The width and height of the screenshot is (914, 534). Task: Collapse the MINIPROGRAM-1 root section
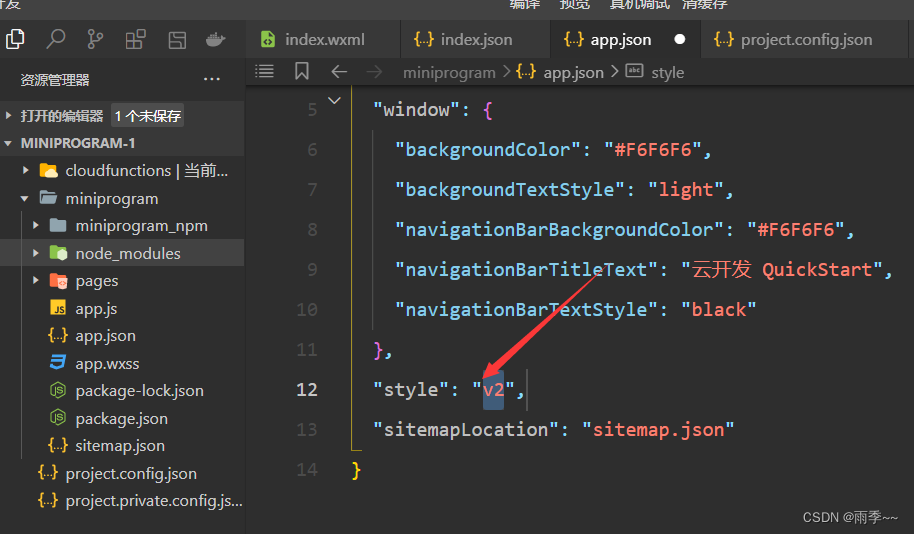point(8,143)
